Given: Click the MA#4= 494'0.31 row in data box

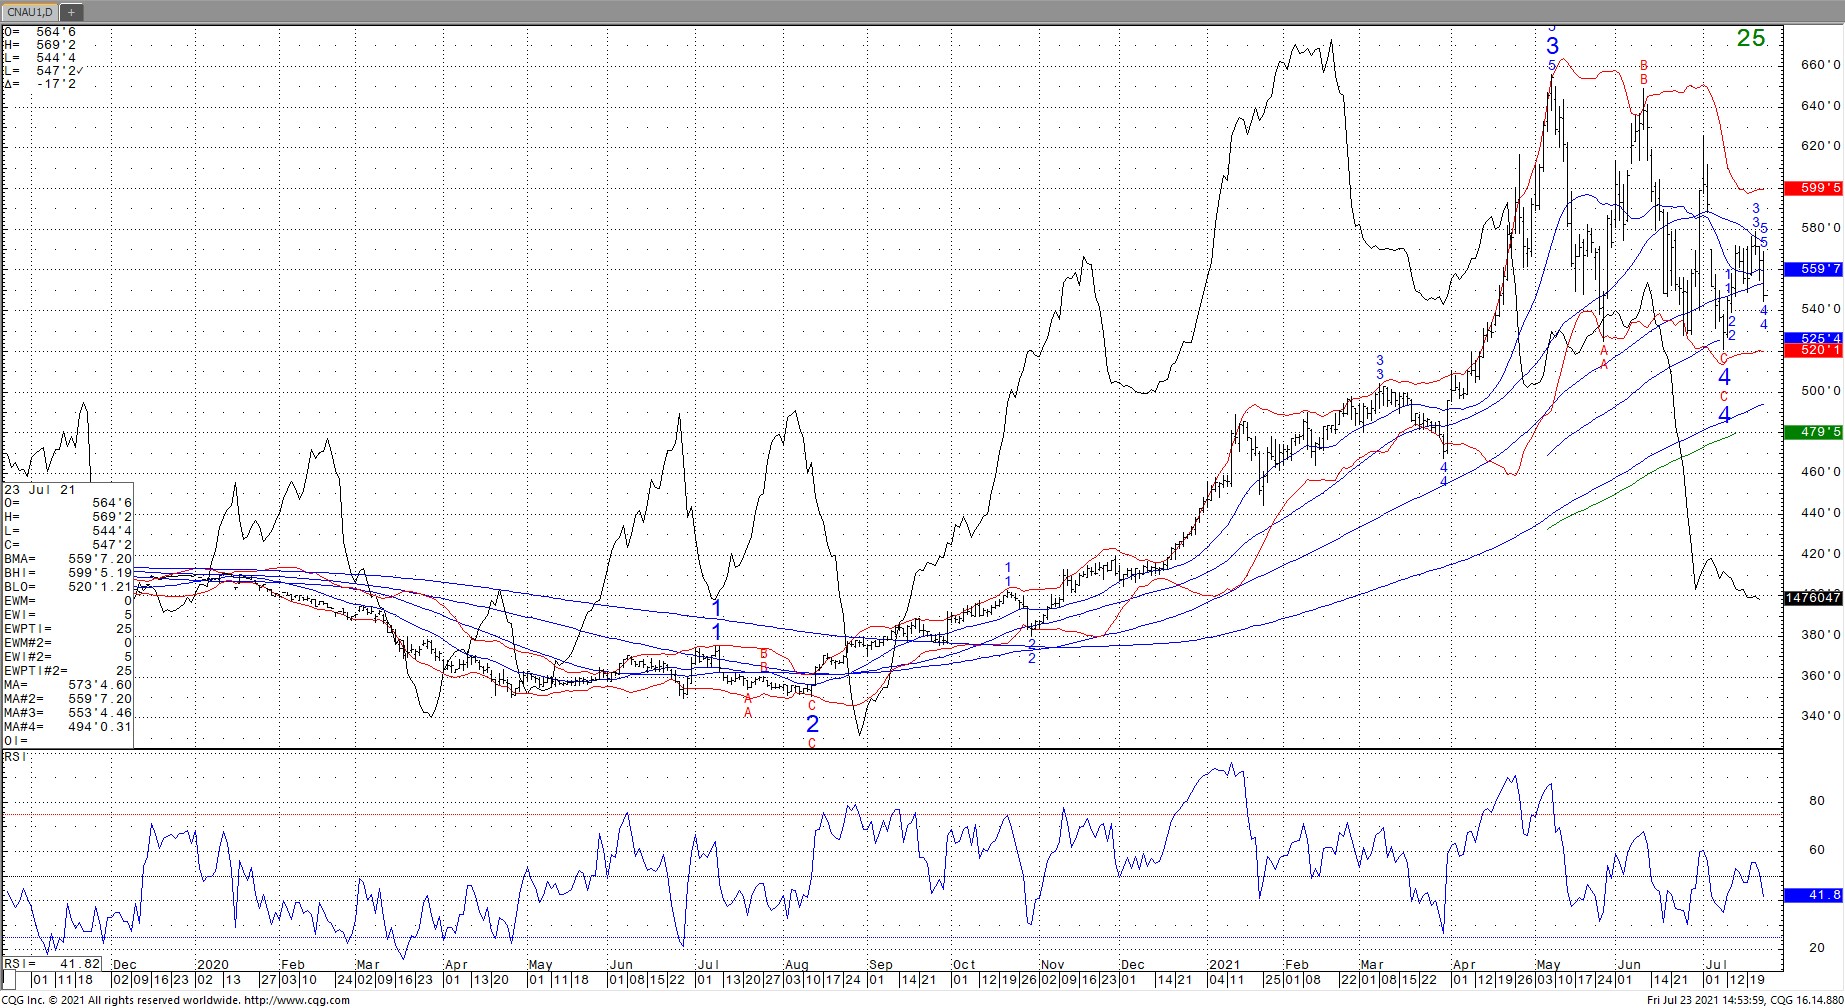Looking at the screenshot, I should click(68, 727).
